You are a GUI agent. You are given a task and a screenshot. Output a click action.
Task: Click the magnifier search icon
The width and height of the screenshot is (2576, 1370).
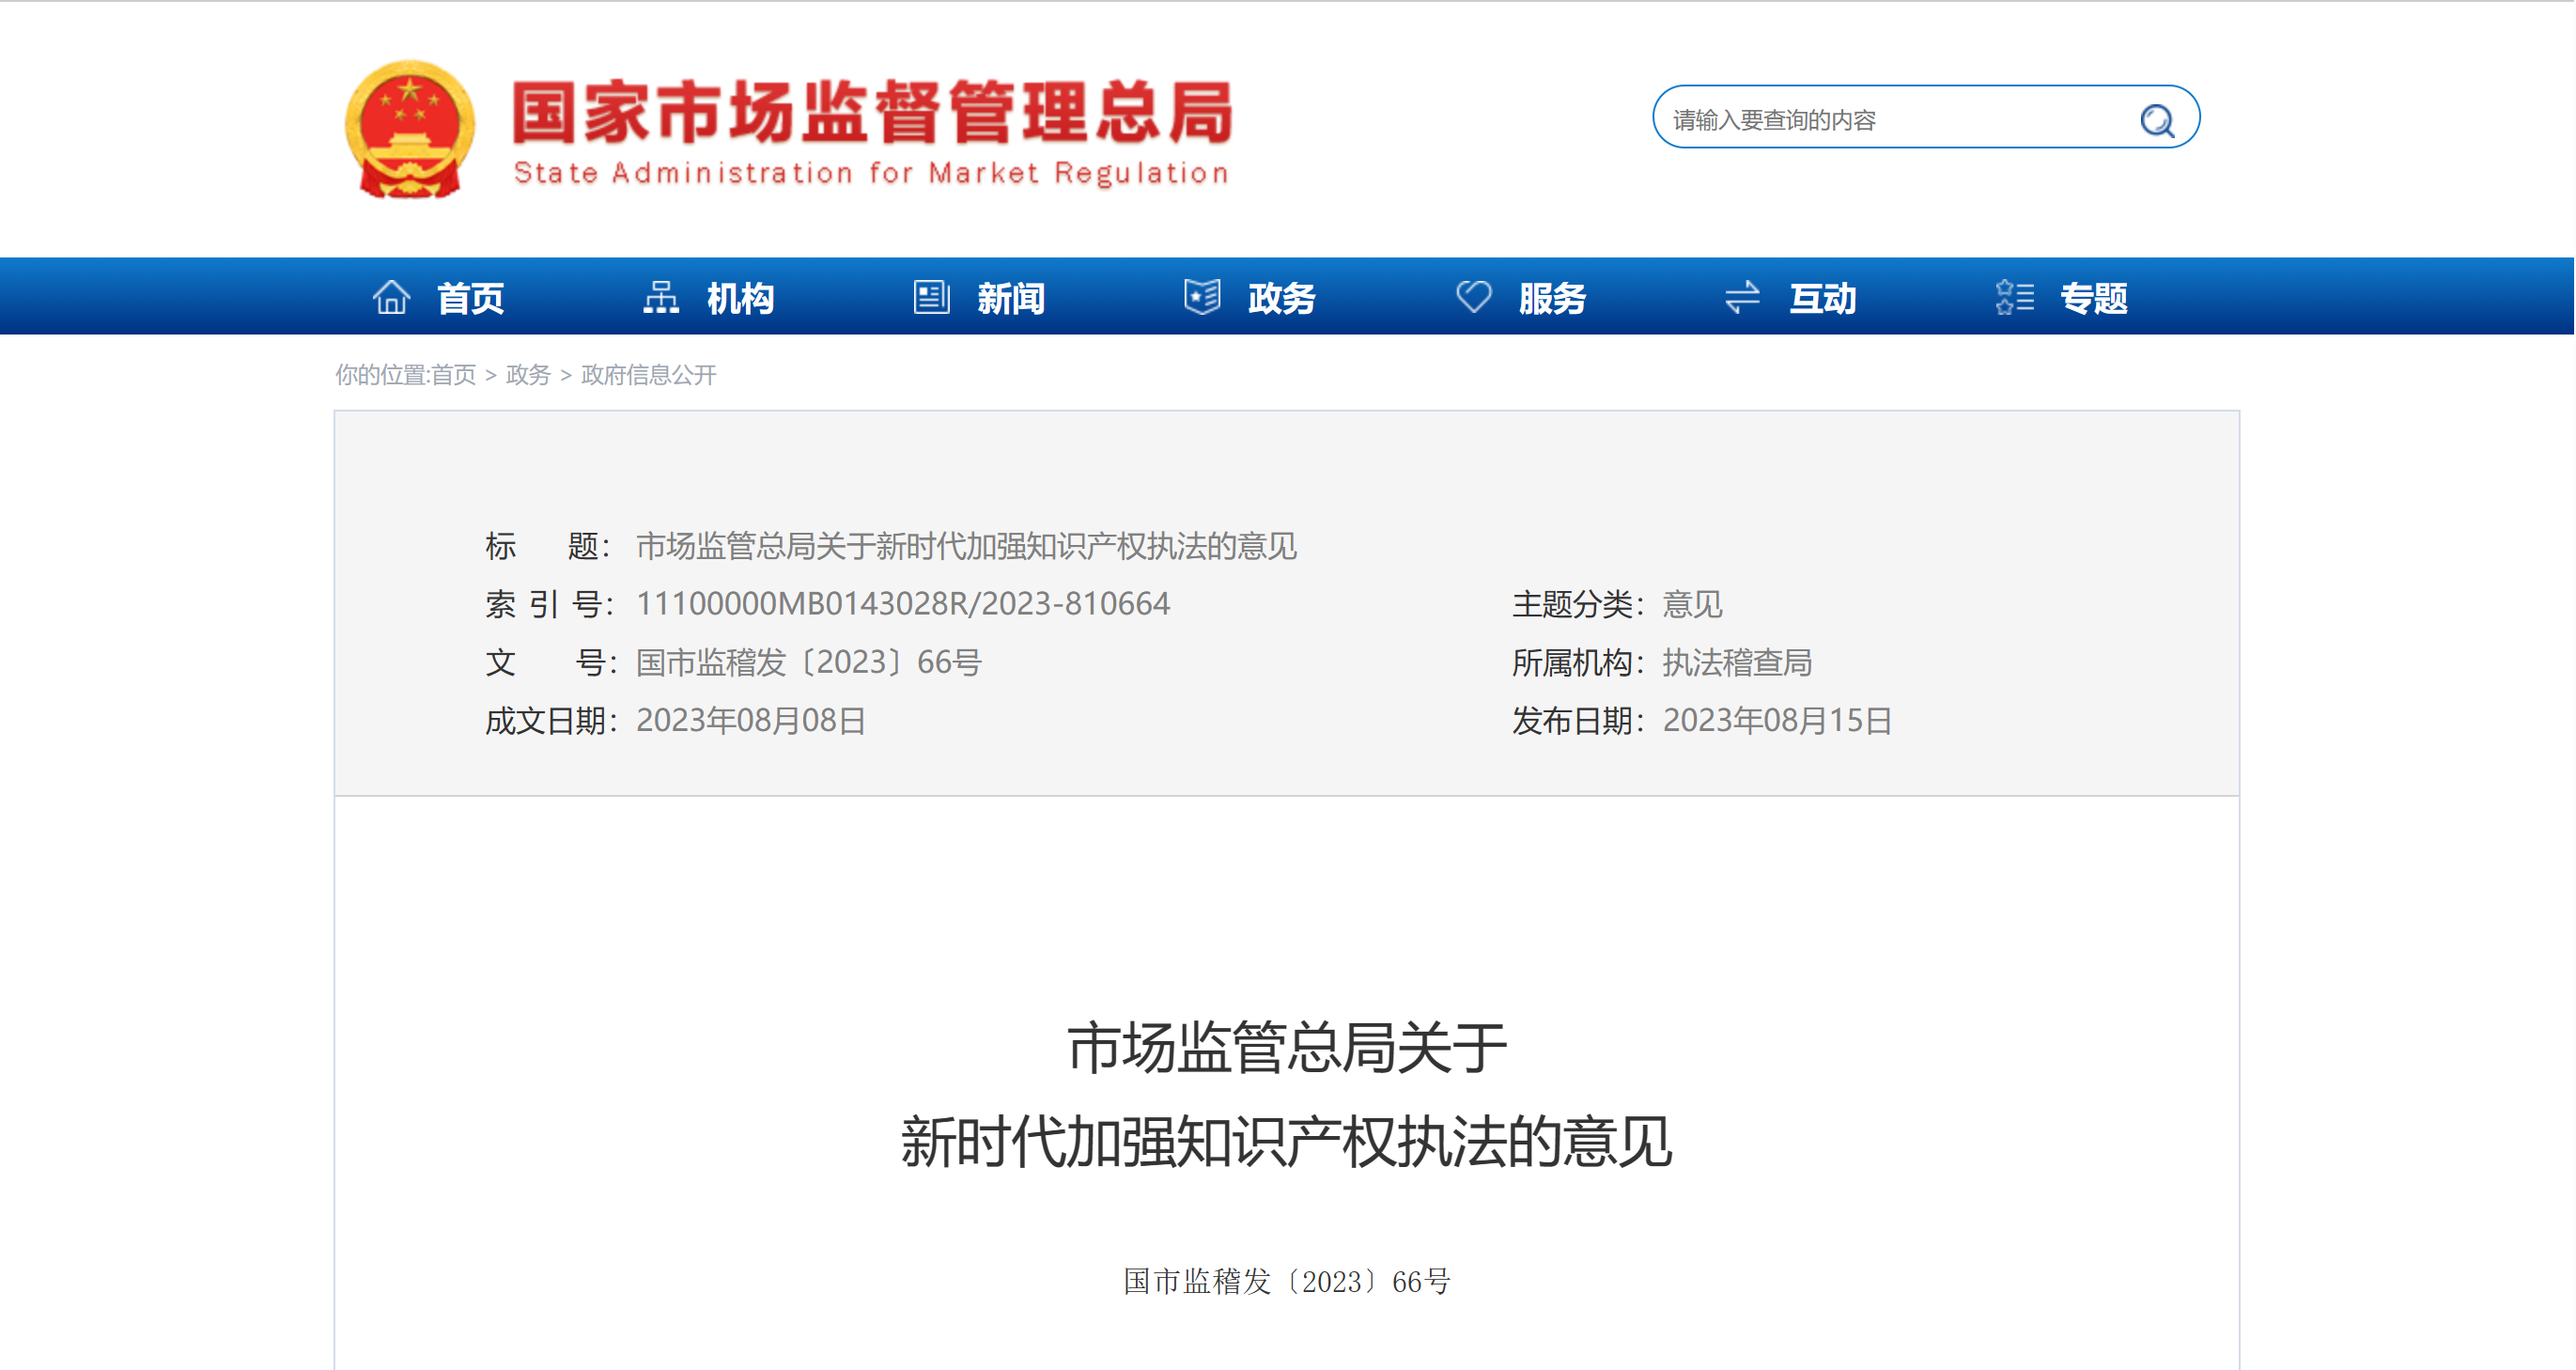tap(2157, 121)
